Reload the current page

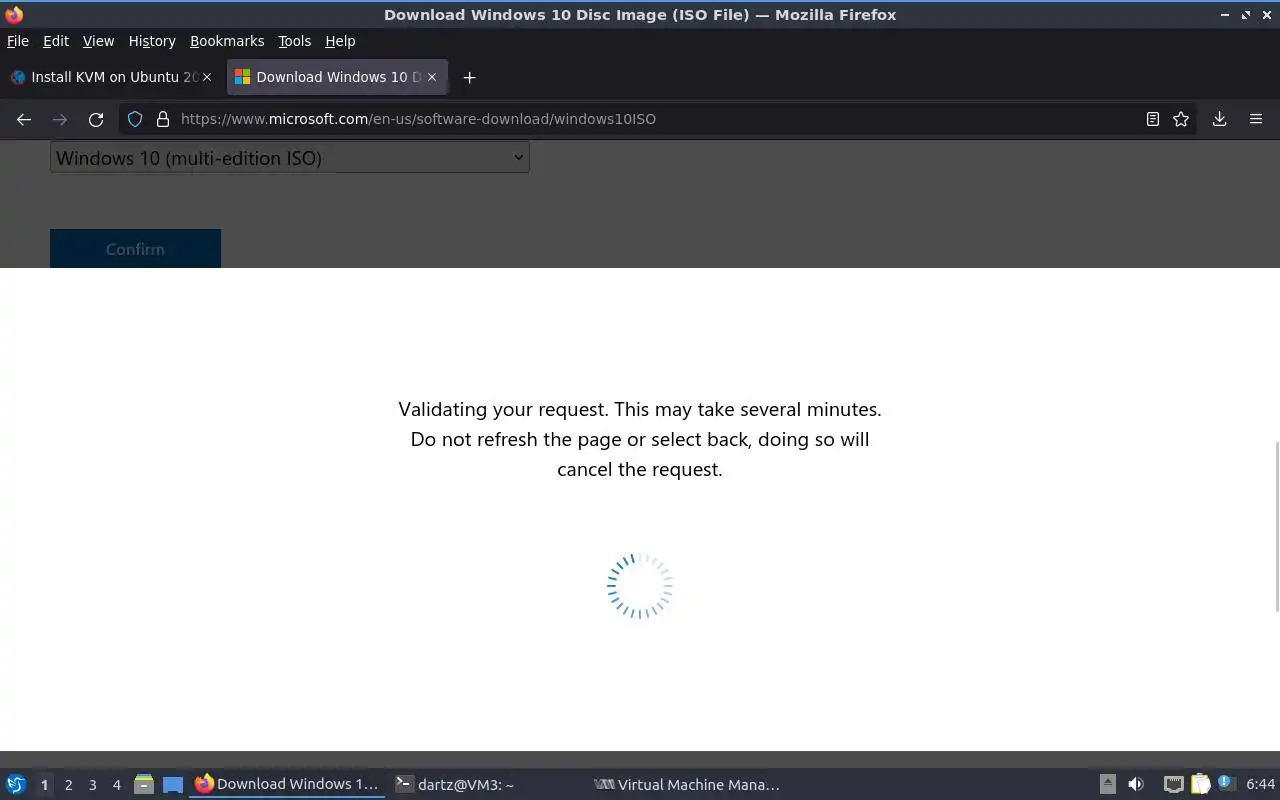(96, 119)
